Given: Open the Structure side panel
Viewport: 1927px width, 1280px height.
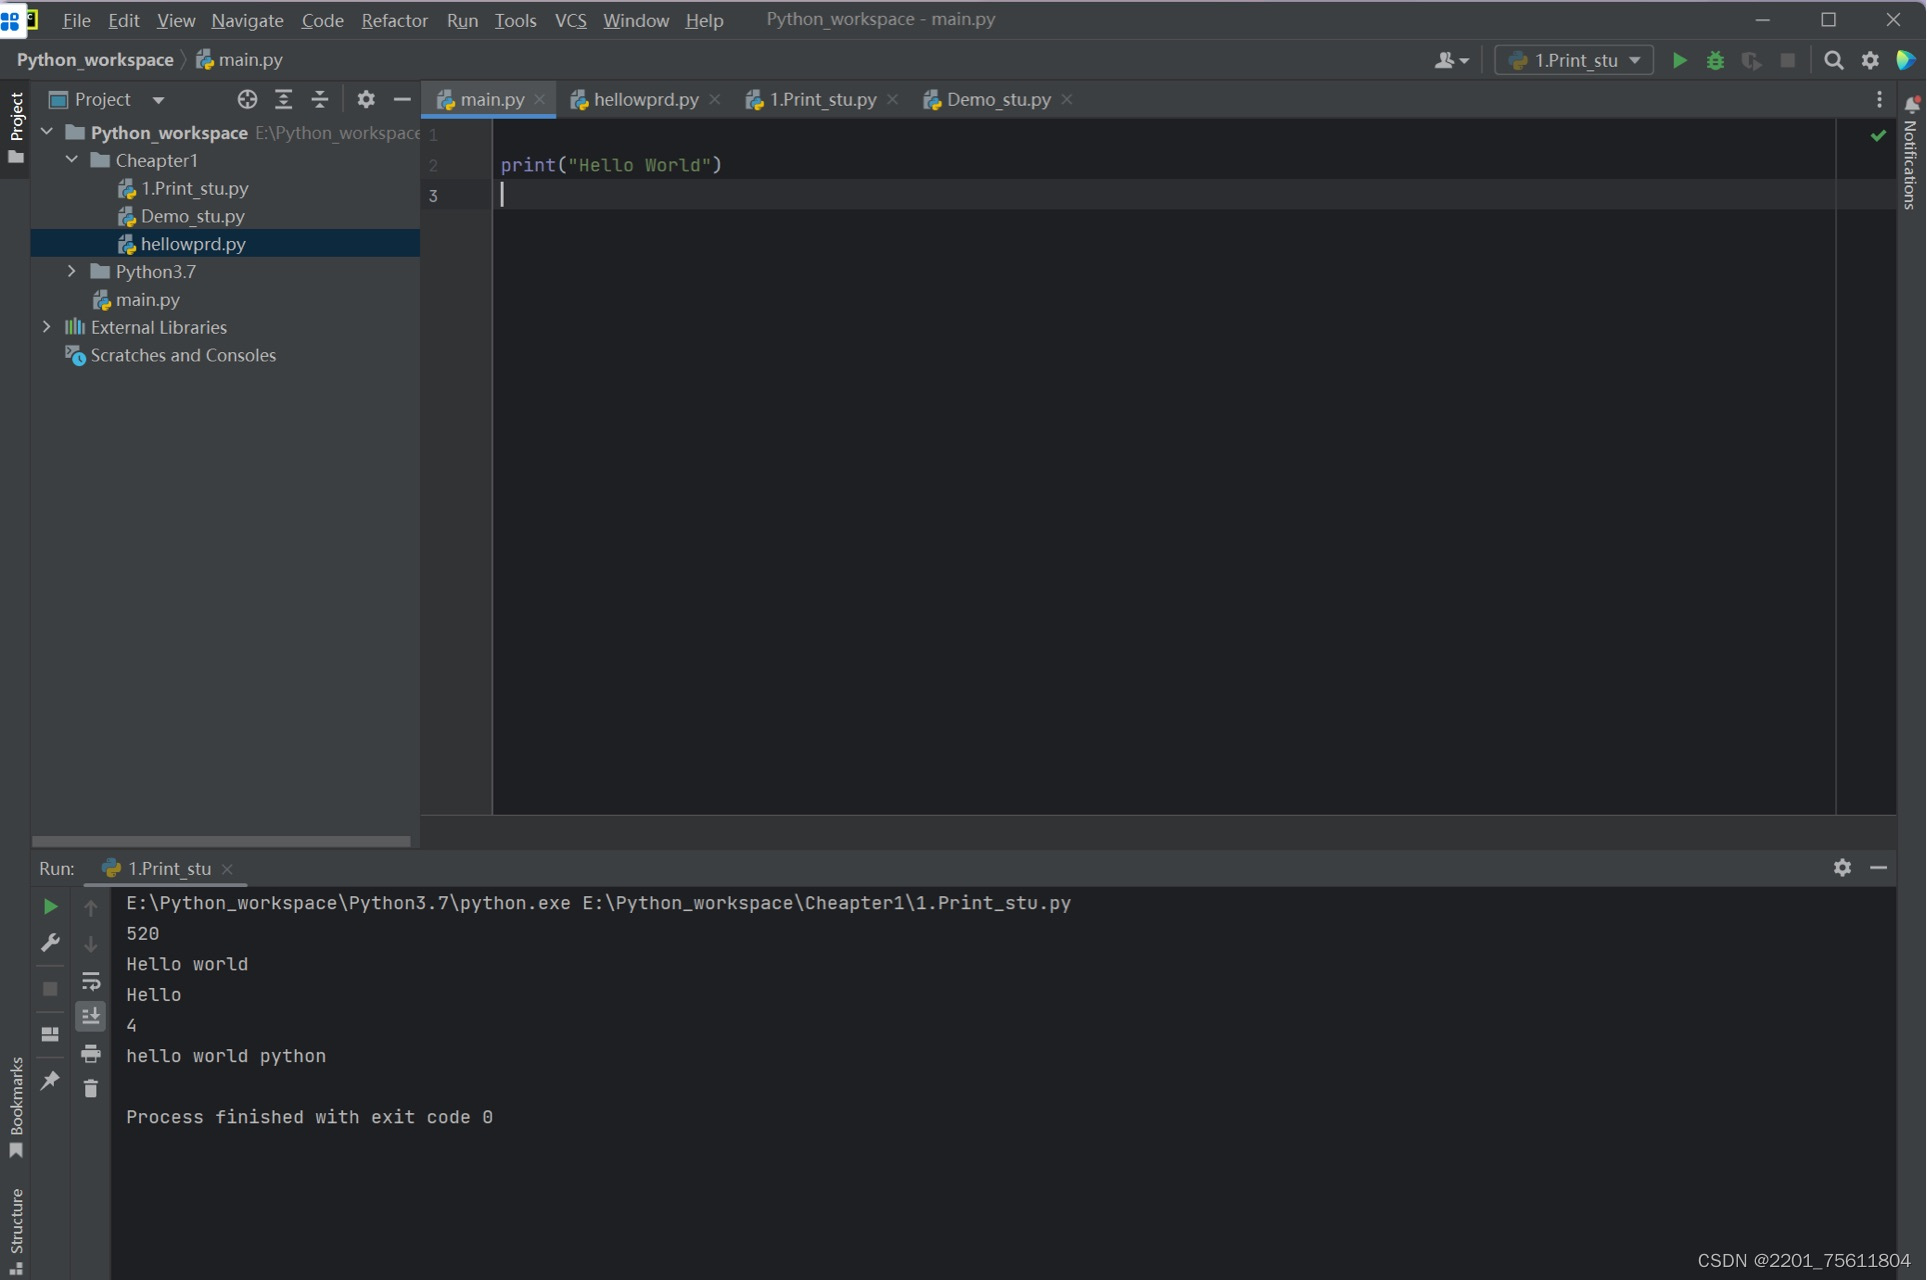Looking at the screenshot, I should (15, 1230).
